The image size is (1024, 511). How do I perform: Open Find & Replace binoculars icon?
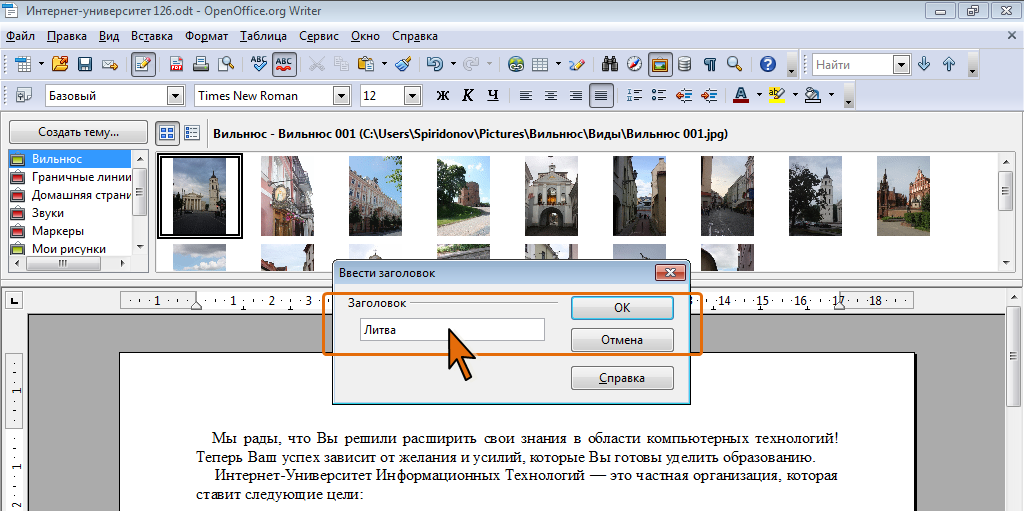(611, 64)
